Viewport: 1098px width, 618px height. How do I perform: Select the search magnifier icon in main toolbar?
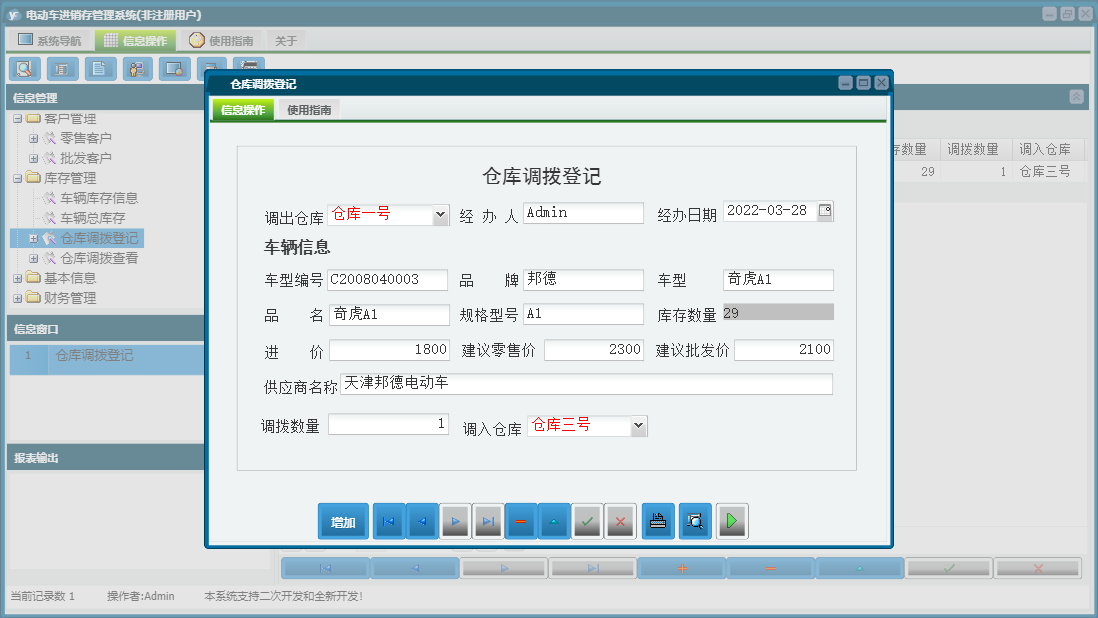tap(24, 68)
